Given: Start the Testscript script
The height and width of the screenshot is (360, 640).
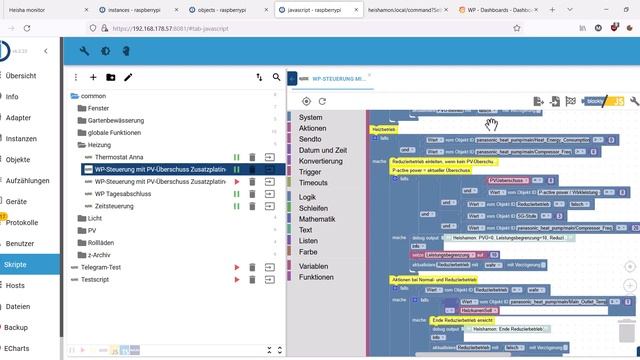Looking at the screenshot, I should click(236, 280).
